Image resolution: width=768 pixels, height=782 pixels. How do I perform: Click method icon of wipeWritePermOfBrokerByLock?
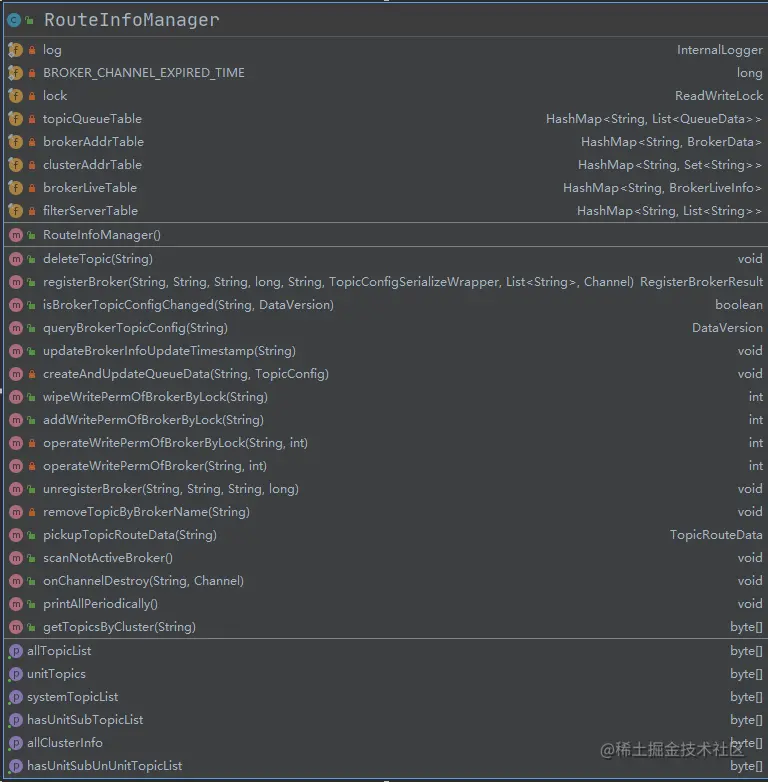point(16,396)
